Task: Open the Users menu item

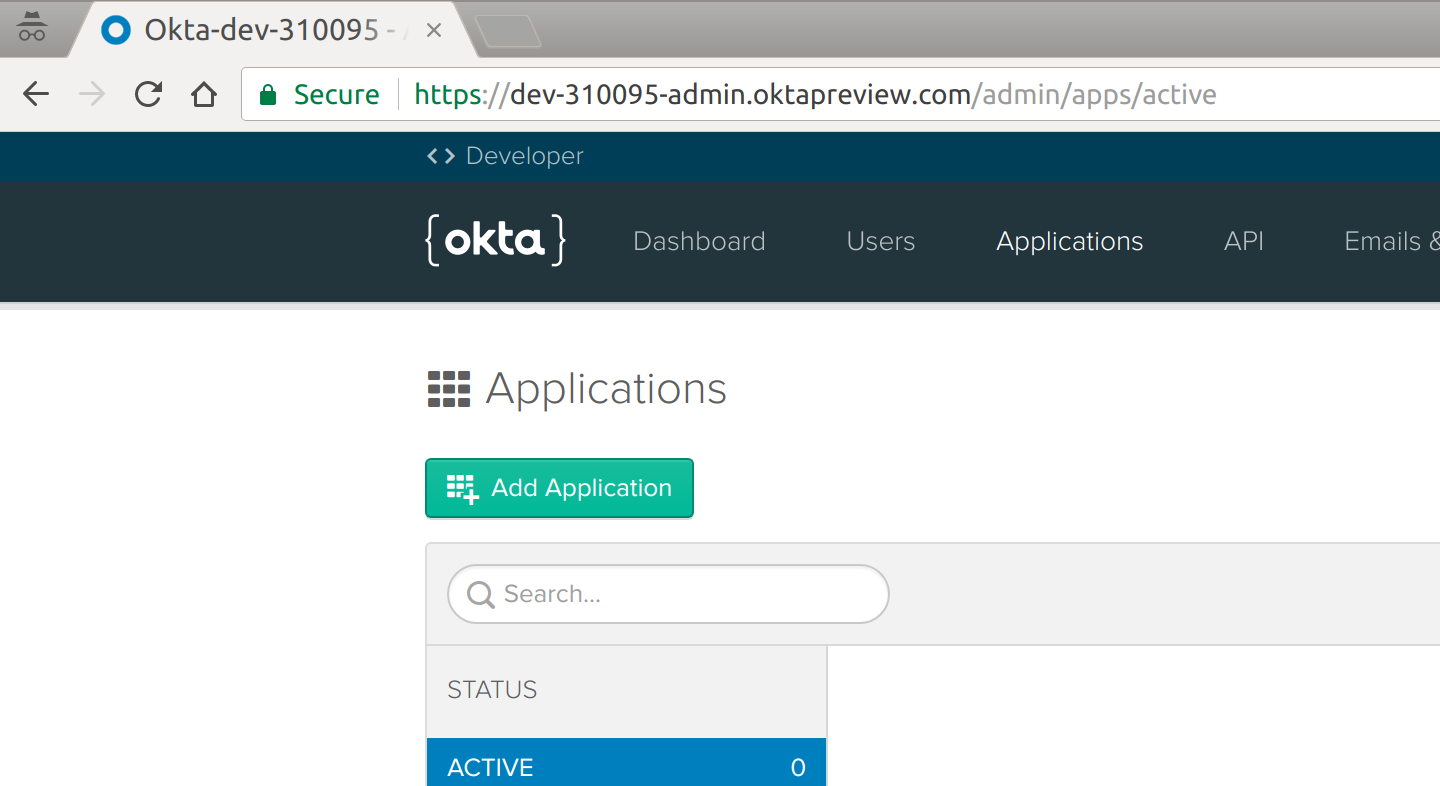Action: (x=880, y=241)
